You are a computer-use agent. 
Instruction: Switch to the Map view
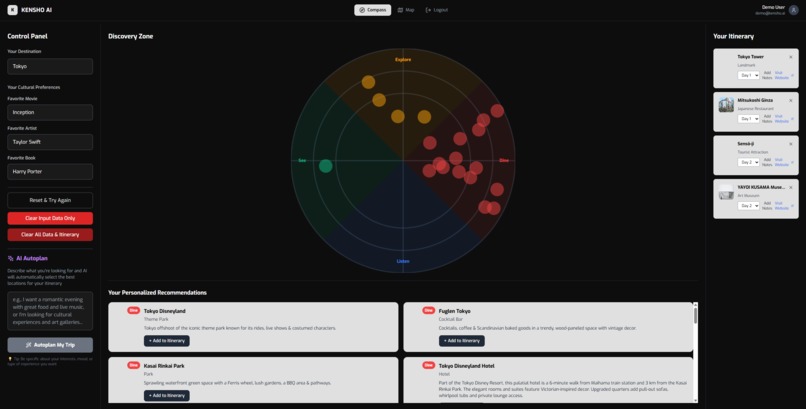pyautogui.click(x=406, y=10)
